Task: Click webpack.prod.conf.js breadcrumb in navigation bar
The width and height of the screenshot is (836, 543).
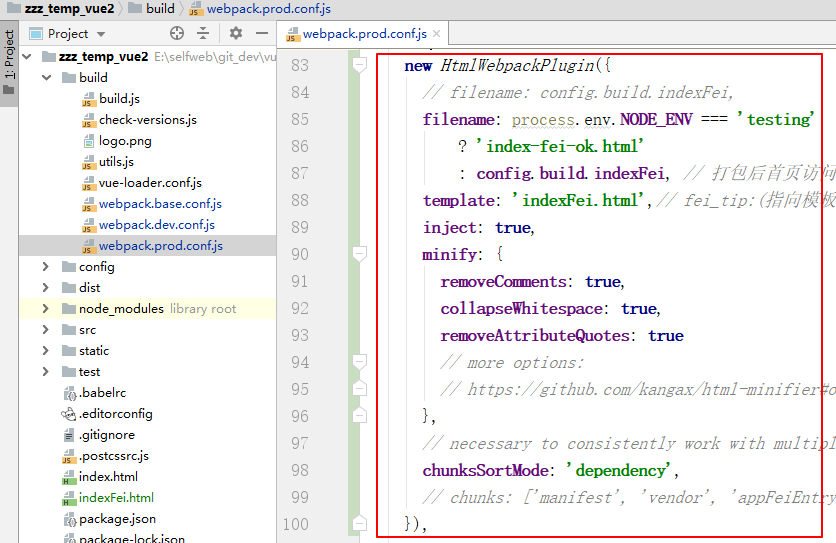Action: click(261, 9)
